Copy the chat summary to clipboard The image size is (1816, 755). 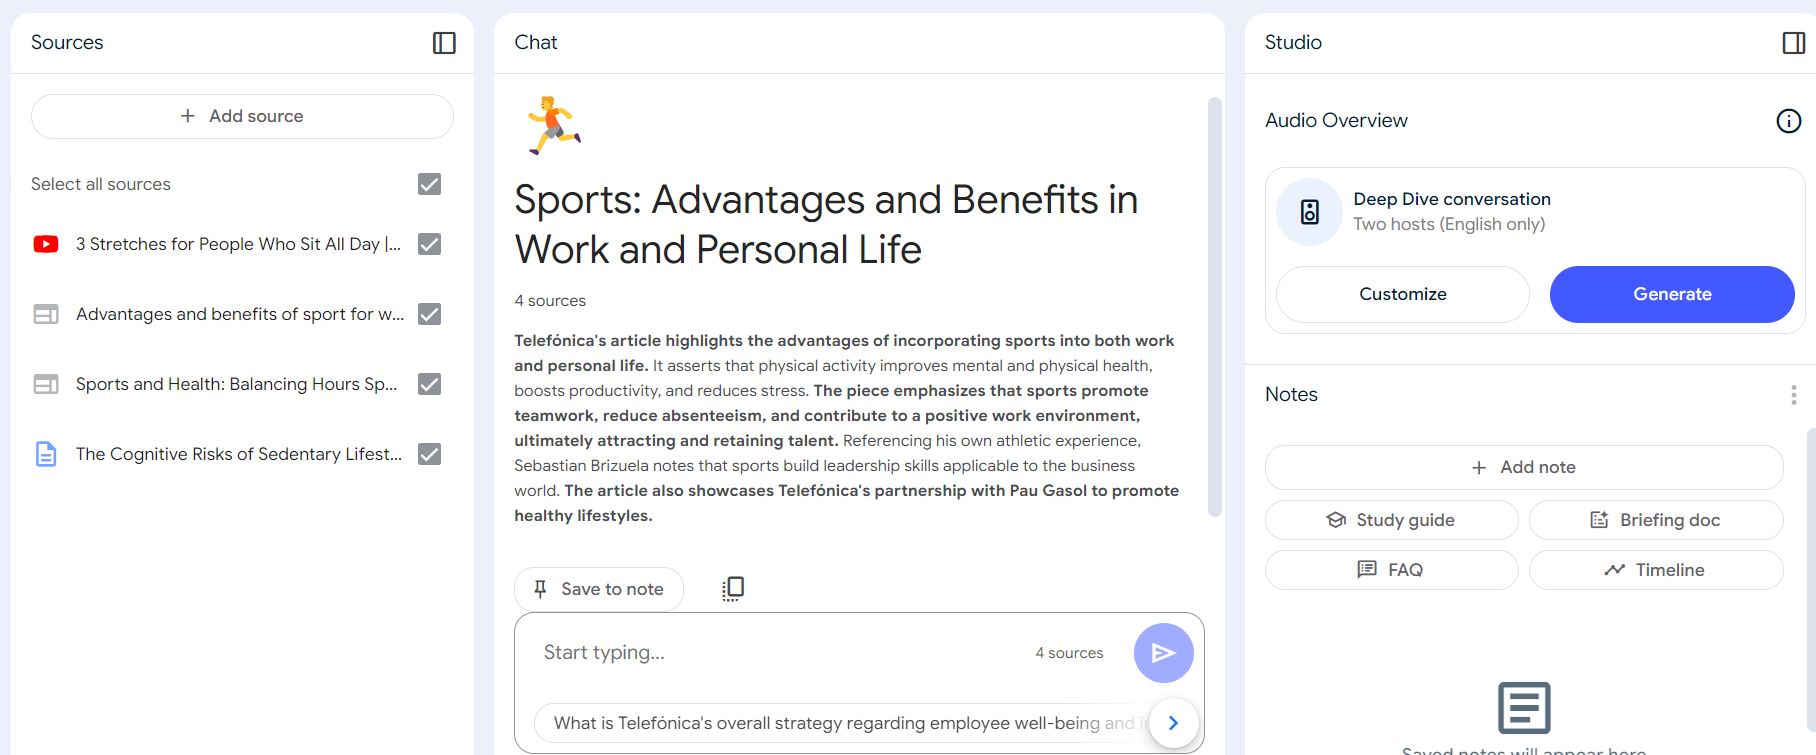click(733, 589)
